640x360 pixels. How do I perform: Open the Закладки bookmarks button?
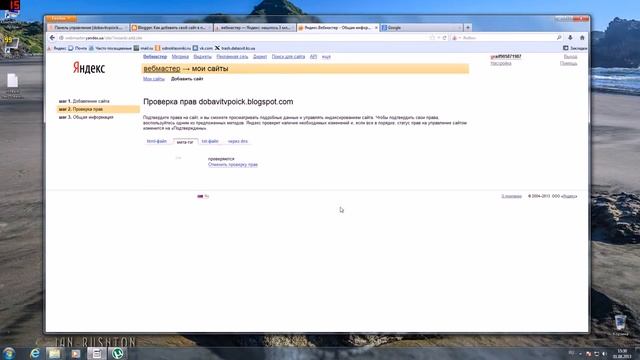pos(575,48)
